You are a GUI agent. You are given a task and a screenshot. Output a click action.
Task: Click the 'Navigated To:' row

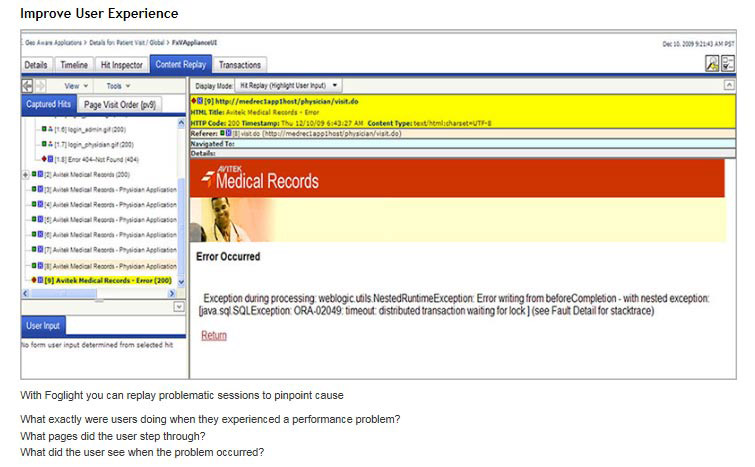pyautogui.click(x=462, y=143)
